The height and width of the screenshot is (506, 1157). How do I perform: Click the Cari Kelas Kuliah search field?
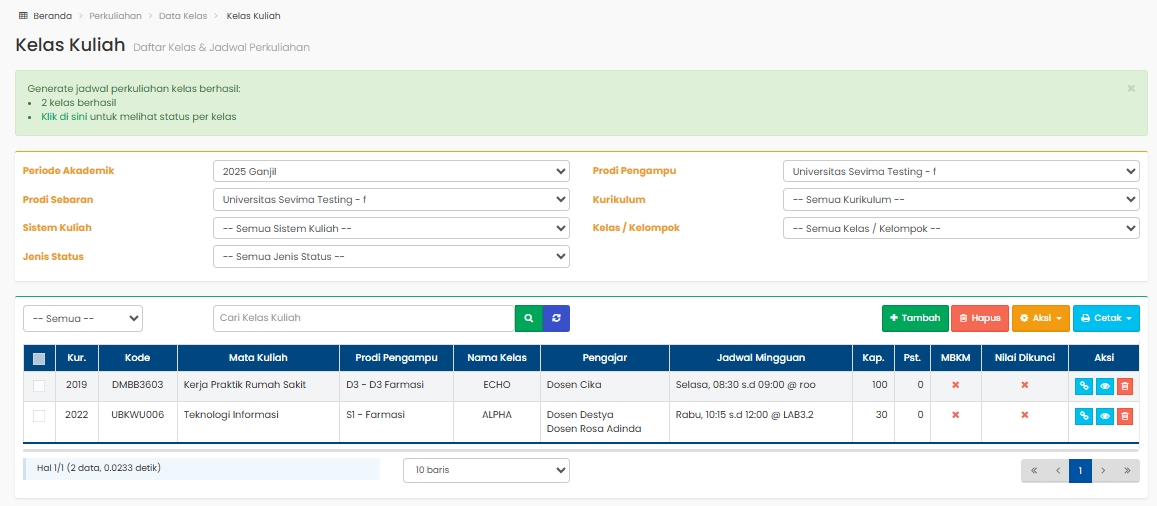tap(364, 318)
